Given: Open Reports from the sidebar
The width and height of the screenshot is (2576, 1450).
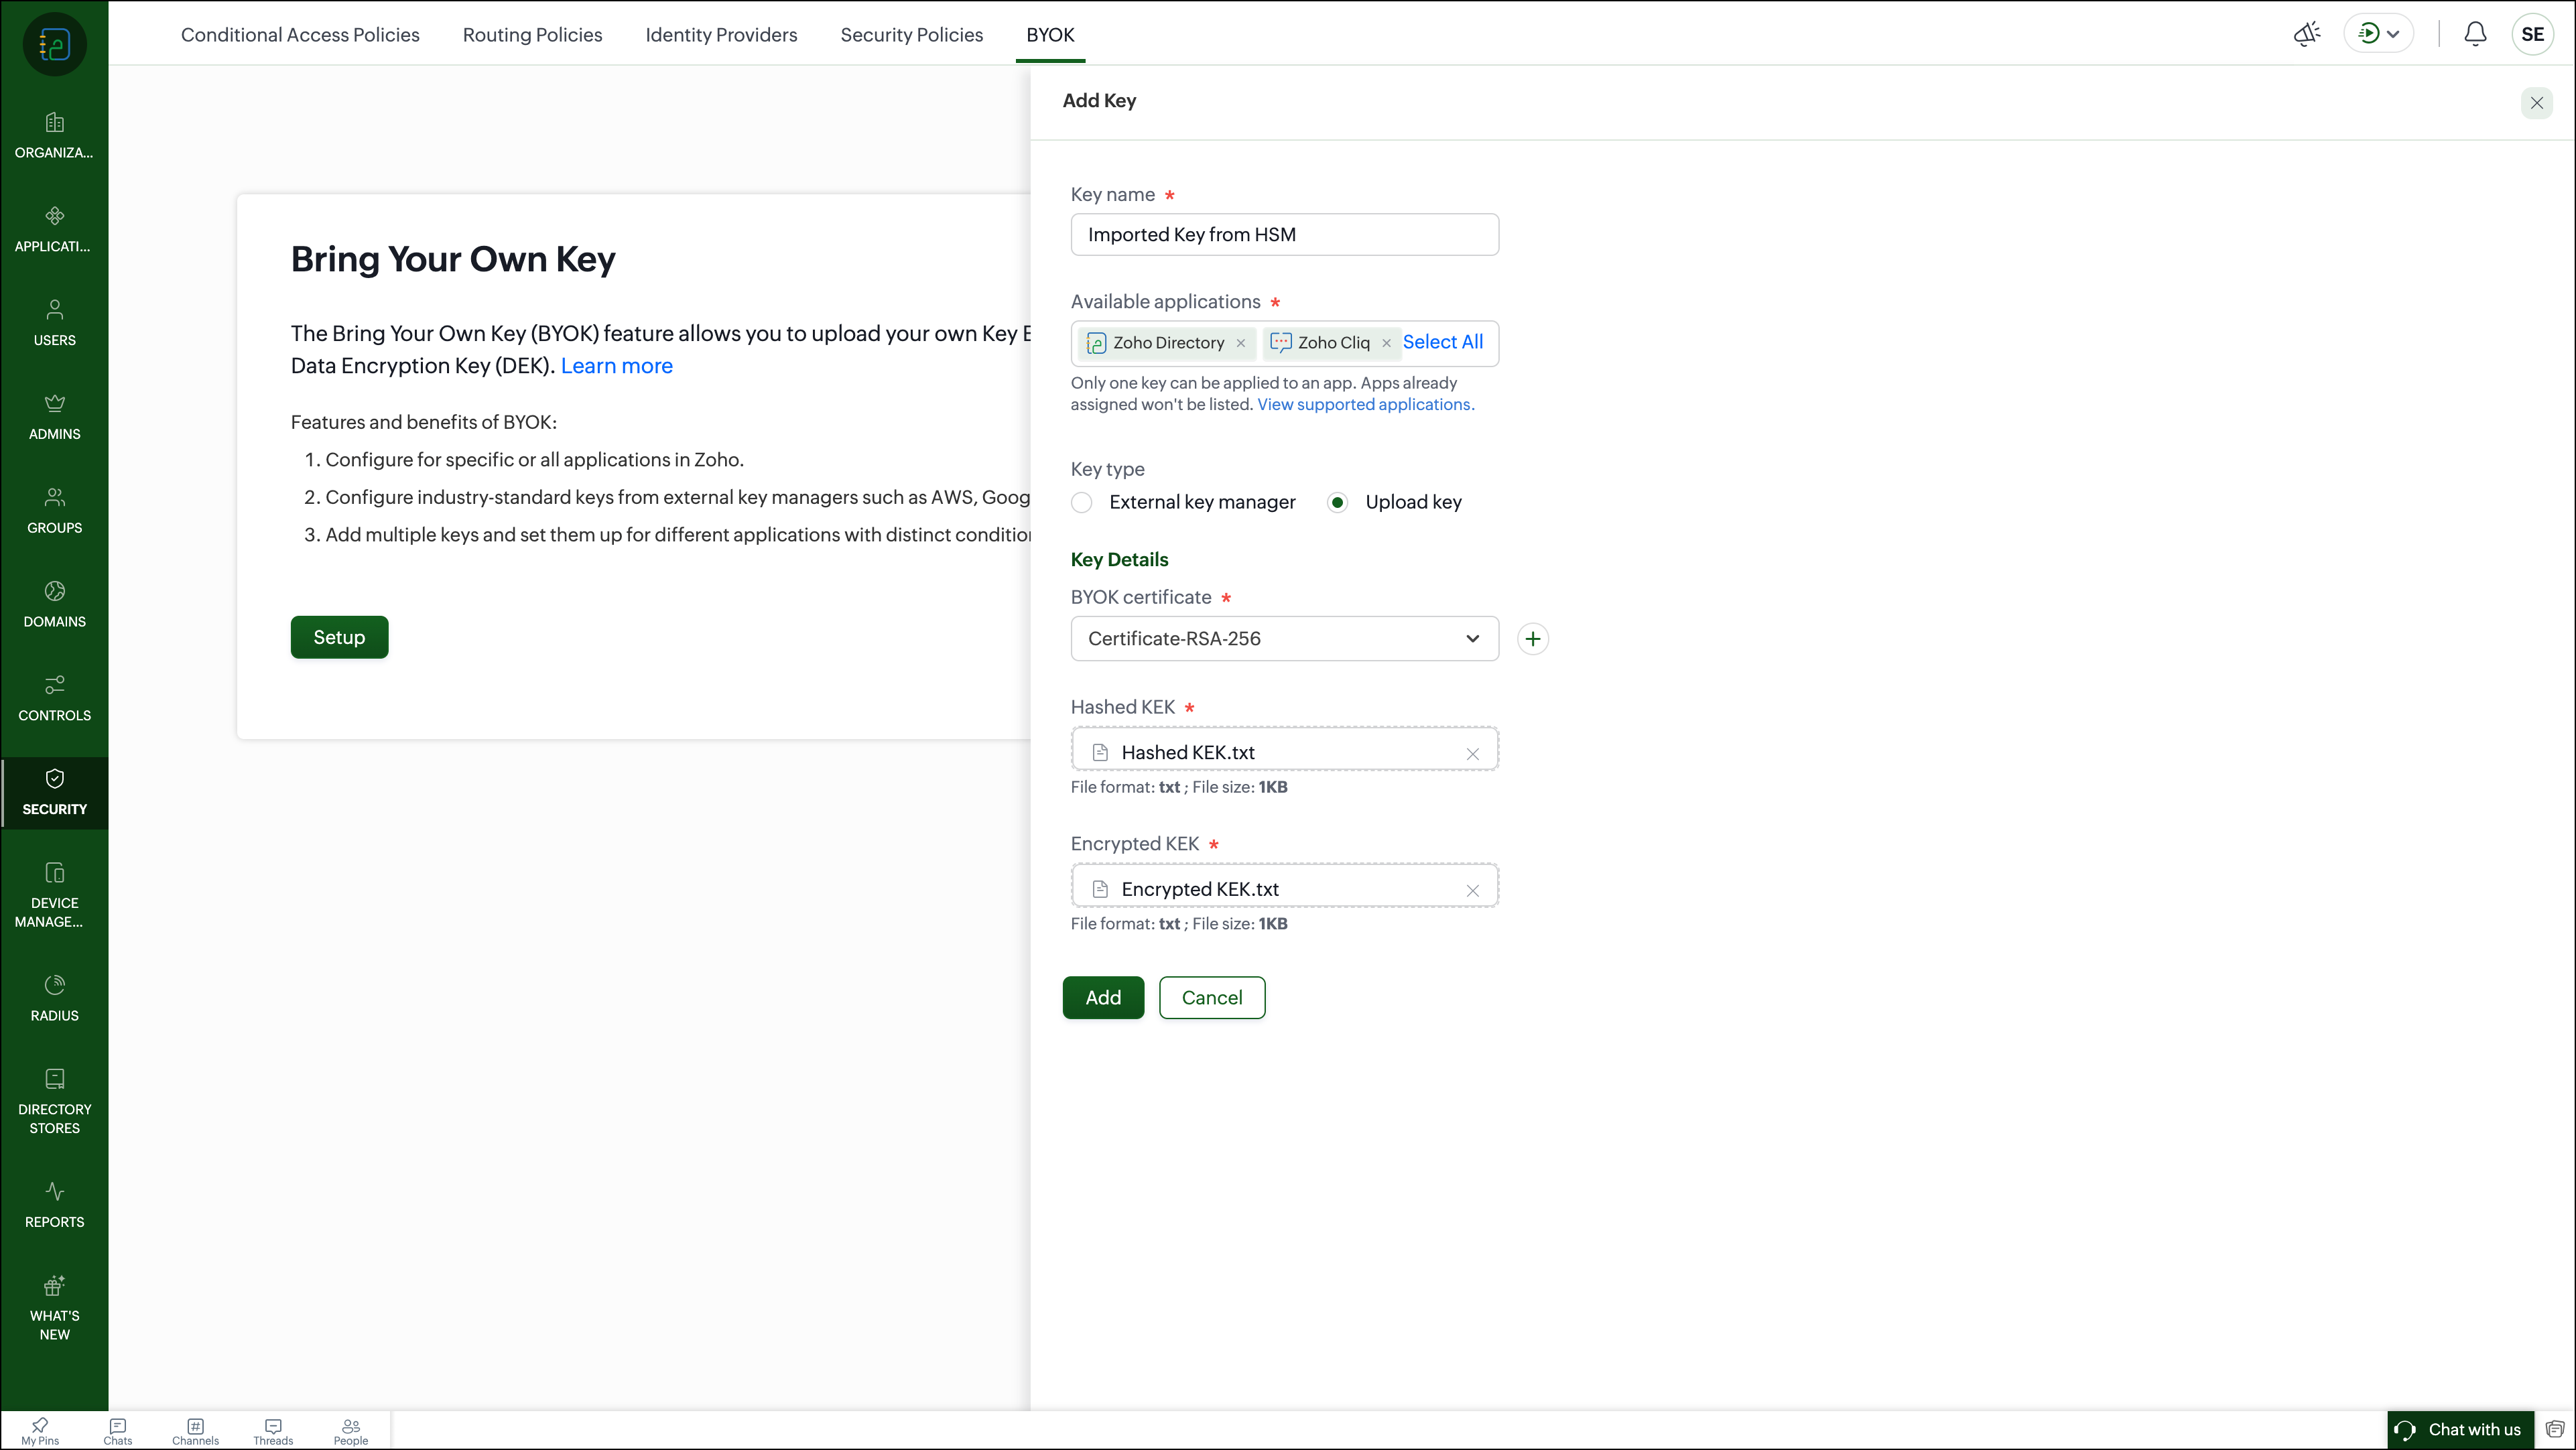Looking at the screenshot, I should coord(54,1204).
